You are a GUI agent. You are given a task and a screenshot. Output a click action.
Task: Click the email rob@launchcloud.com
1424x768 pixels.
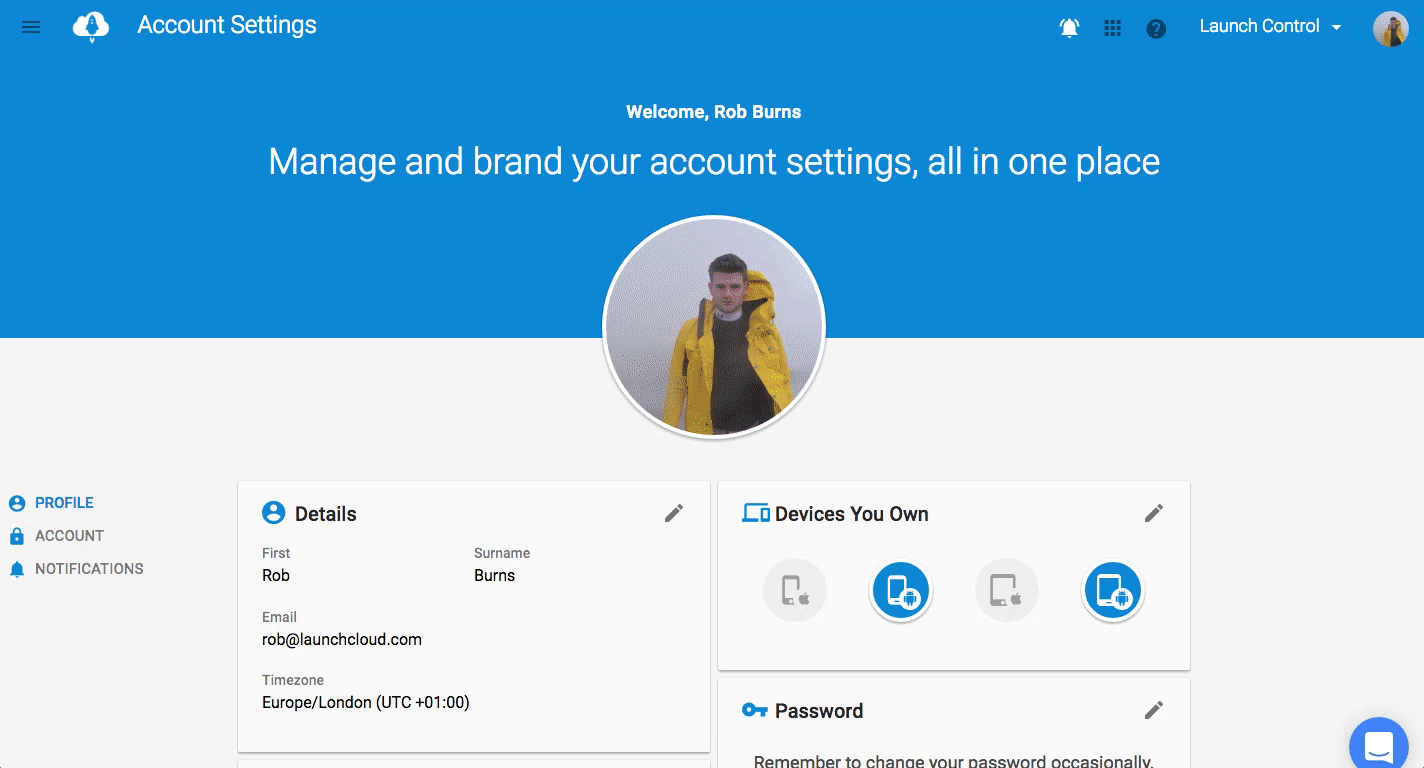coord(342,639)
